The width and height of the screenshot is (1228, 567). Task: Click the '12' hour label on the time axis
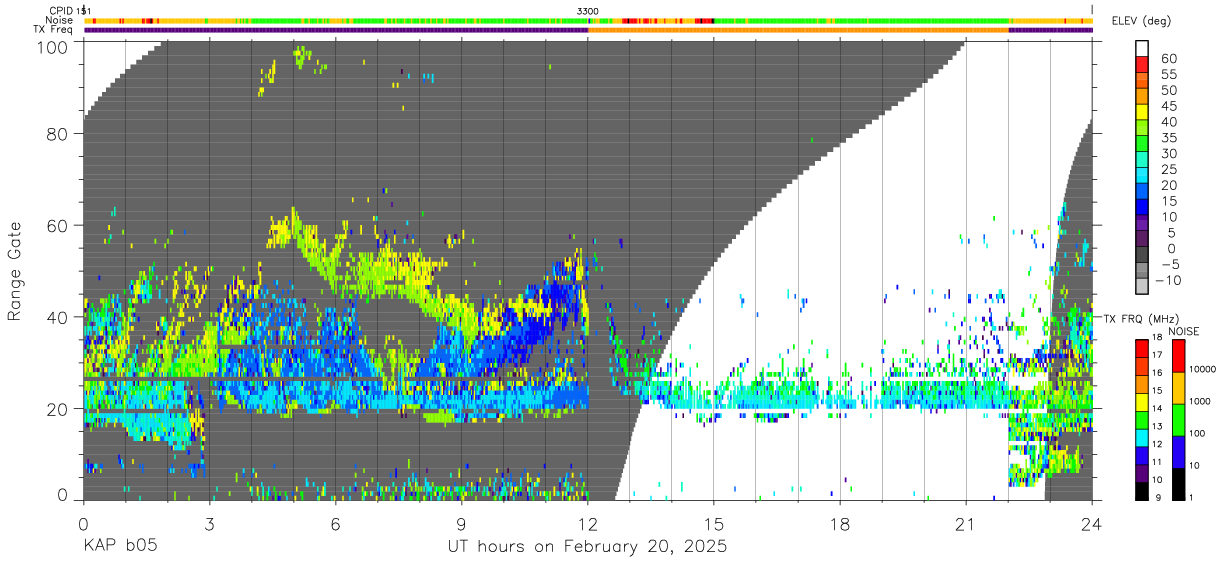[588, 523]
